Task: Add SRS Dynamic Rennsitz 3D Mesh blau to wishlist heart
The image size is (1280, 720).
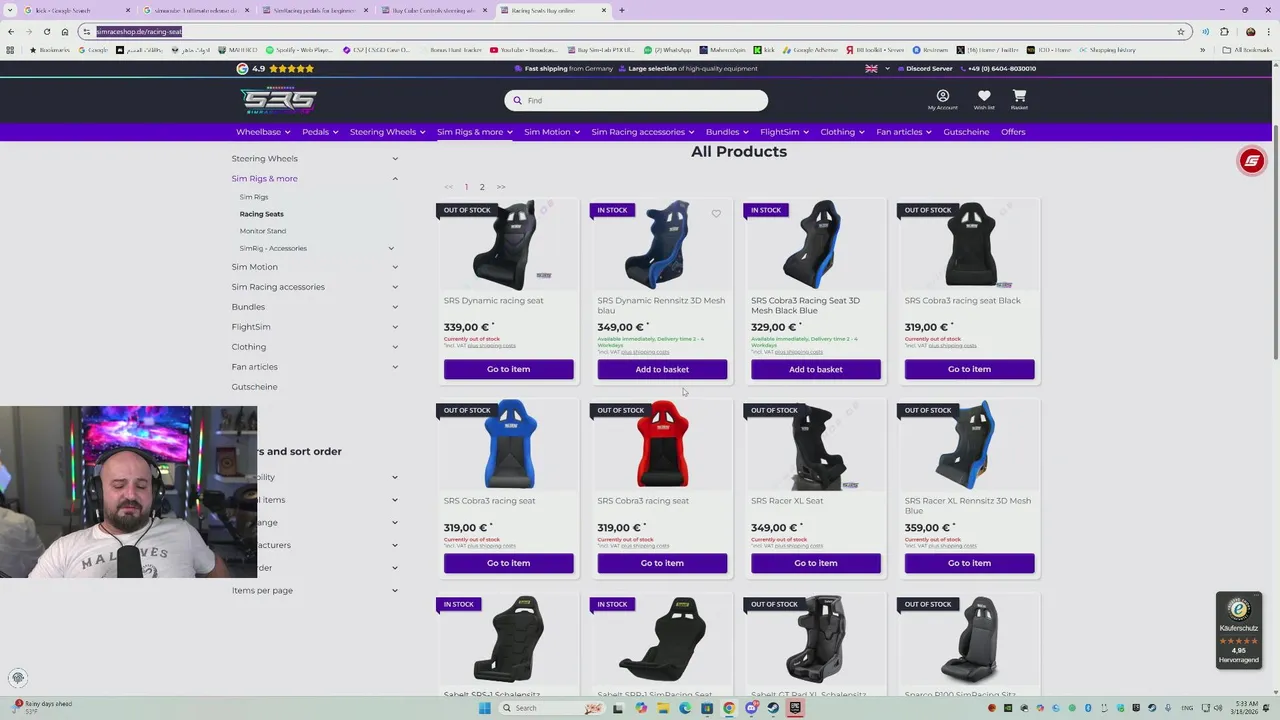Action: click(x=716, y=214)
